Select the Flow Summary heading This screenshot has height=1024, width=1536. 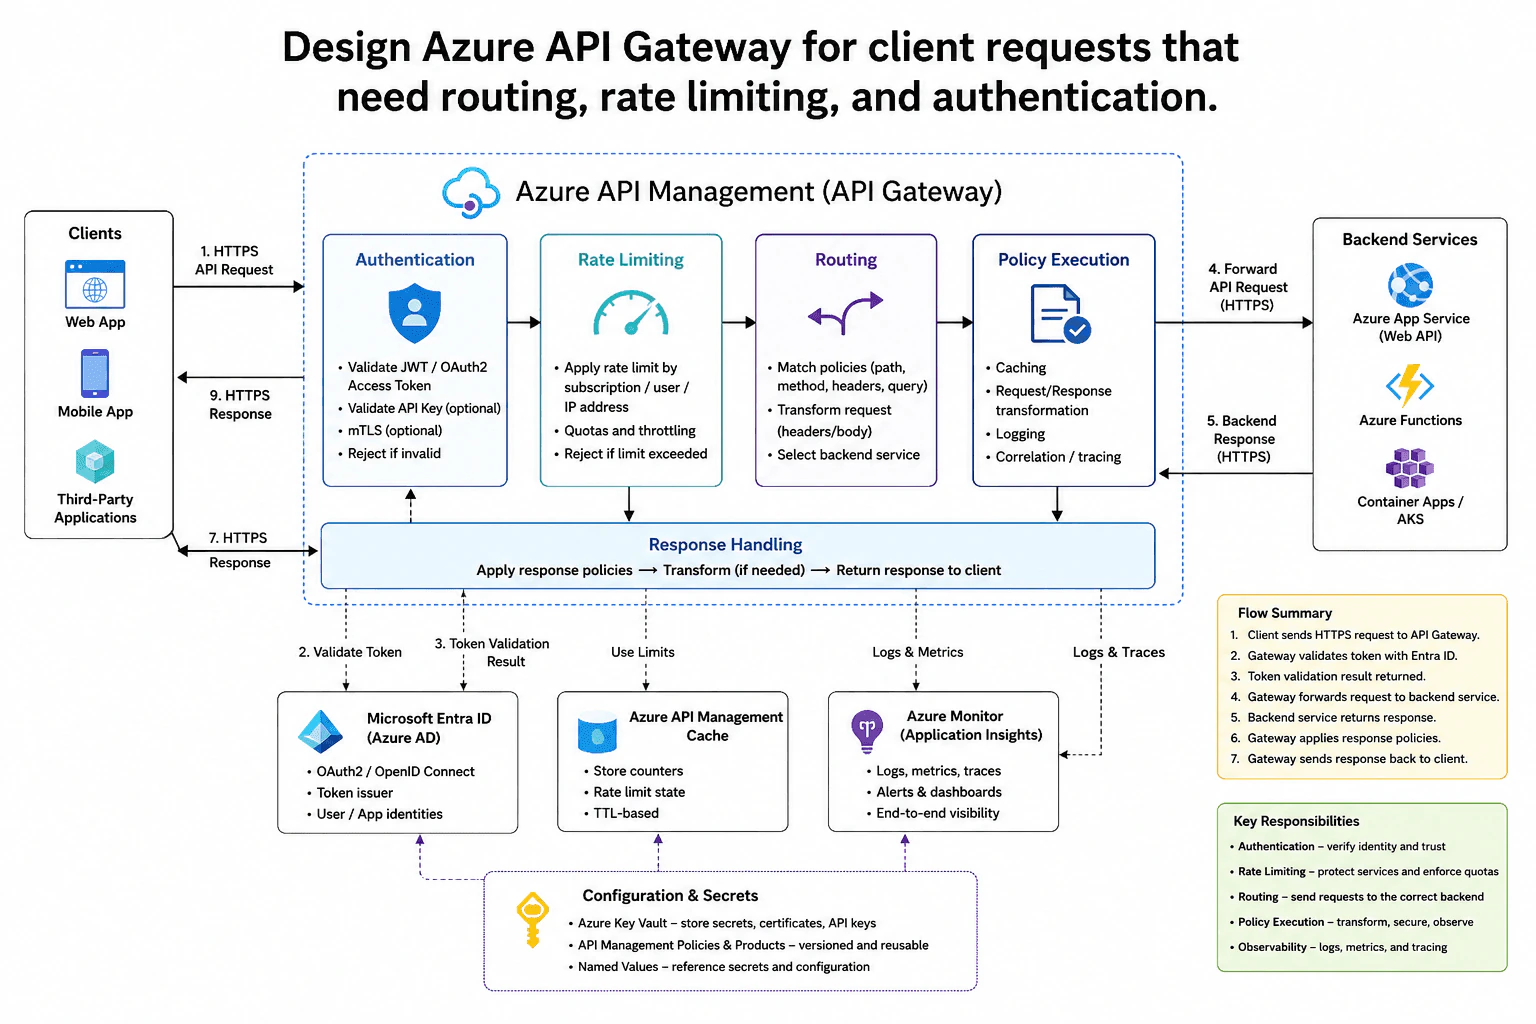1285,613
